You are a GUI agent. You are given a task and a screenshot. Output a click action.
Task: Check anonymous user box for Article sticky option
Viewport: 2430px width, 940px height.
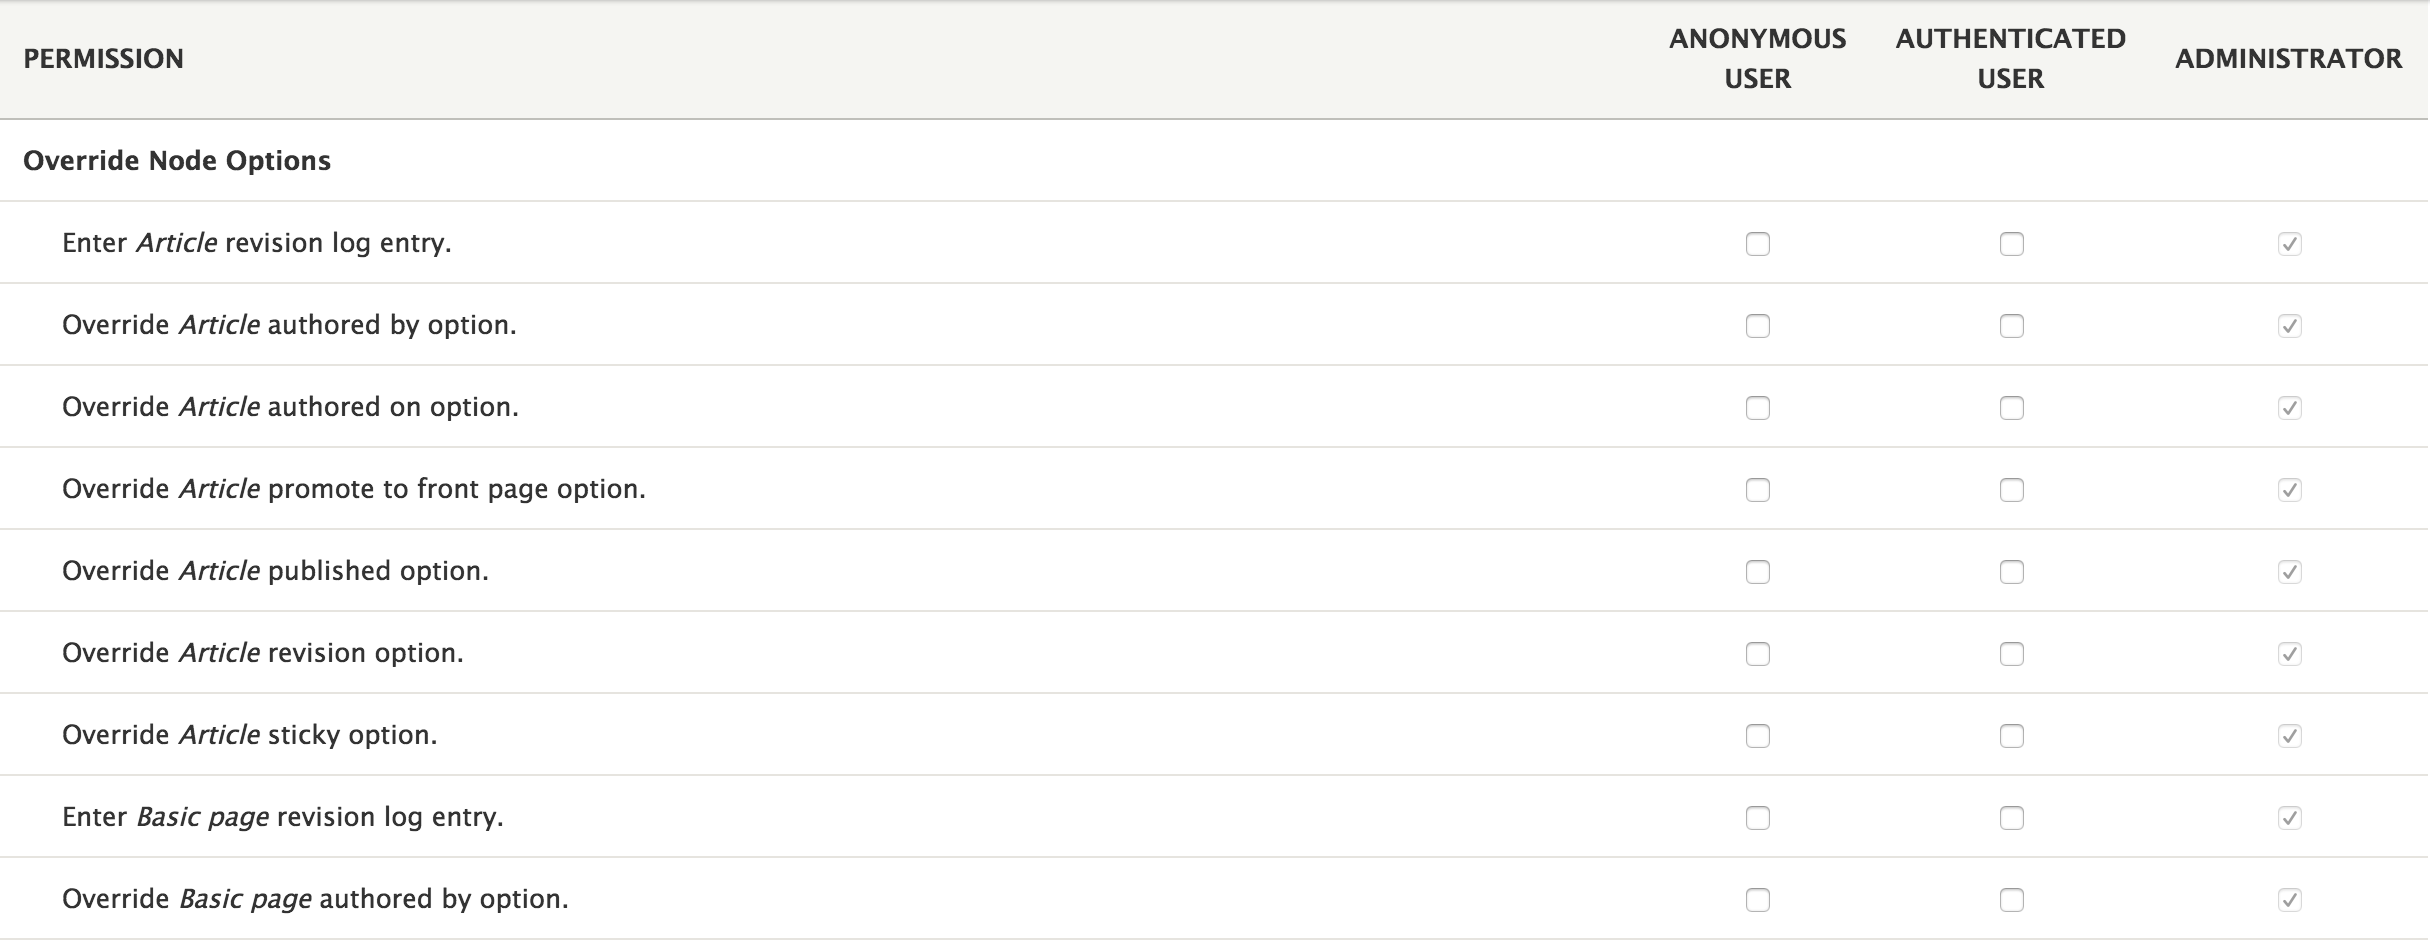click(x=1757, y=736)
